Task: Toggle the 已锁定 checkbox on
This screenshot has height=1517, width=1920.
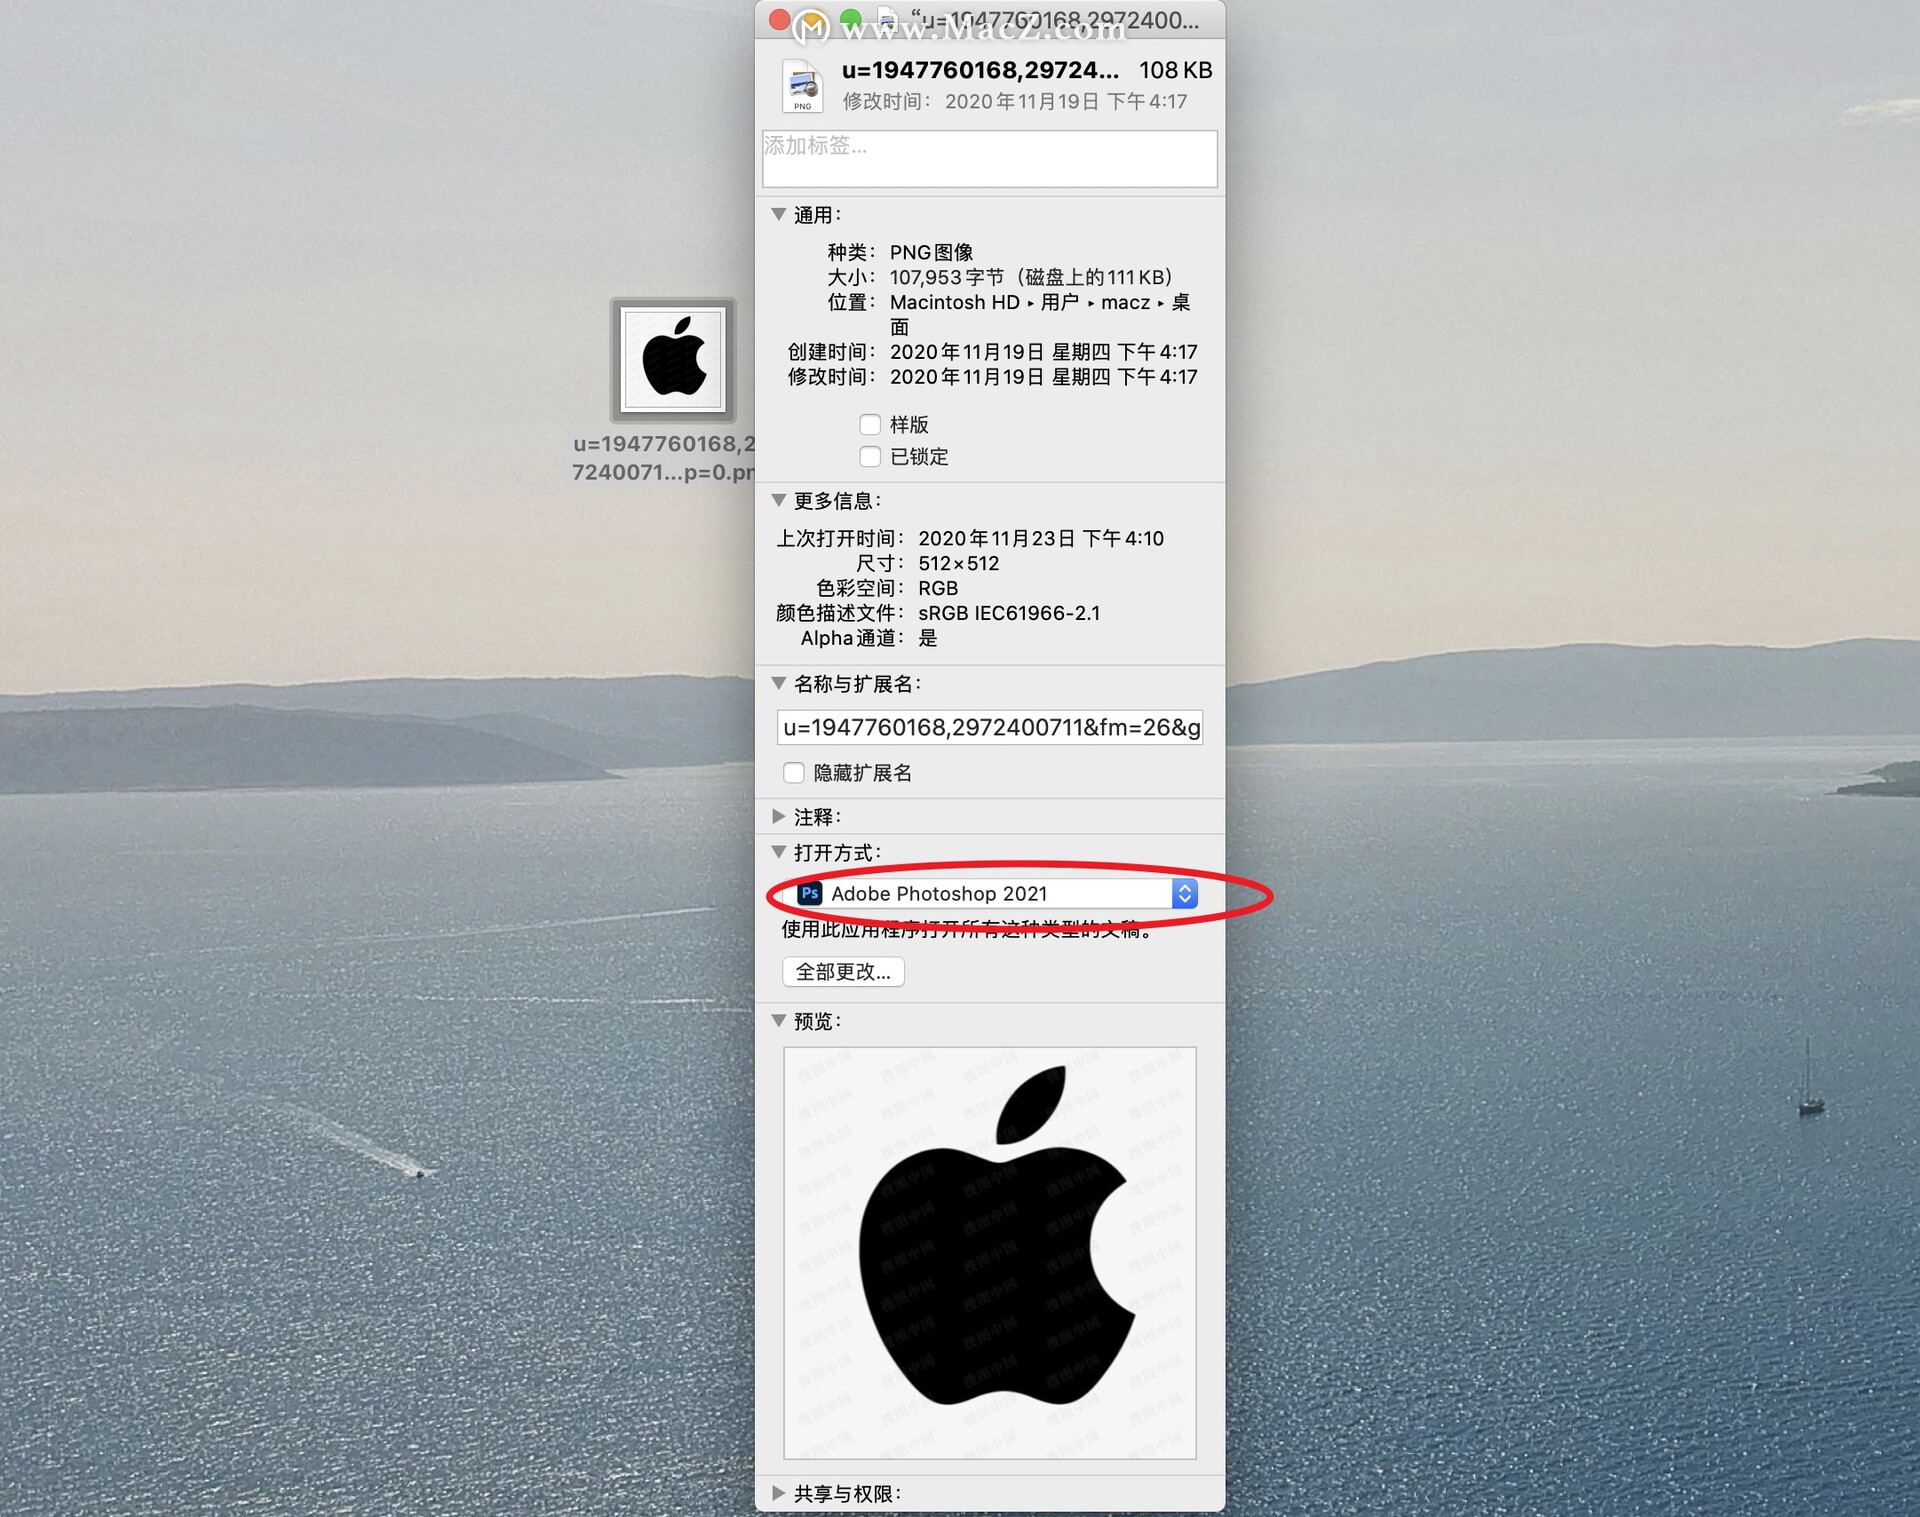Action: pyautogui.click(x=870, y=455)
